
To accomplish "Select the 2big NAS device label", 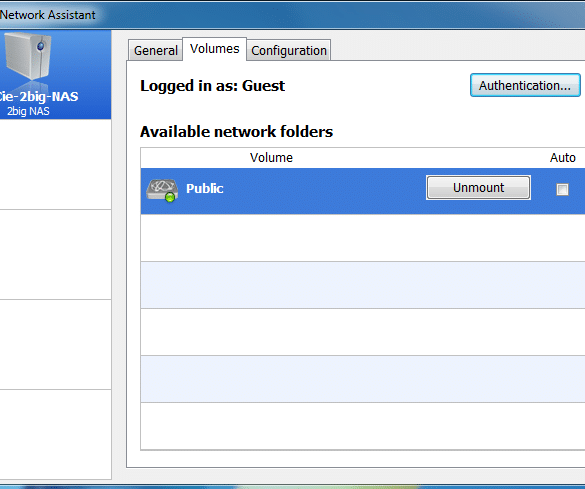I will 28,111.
